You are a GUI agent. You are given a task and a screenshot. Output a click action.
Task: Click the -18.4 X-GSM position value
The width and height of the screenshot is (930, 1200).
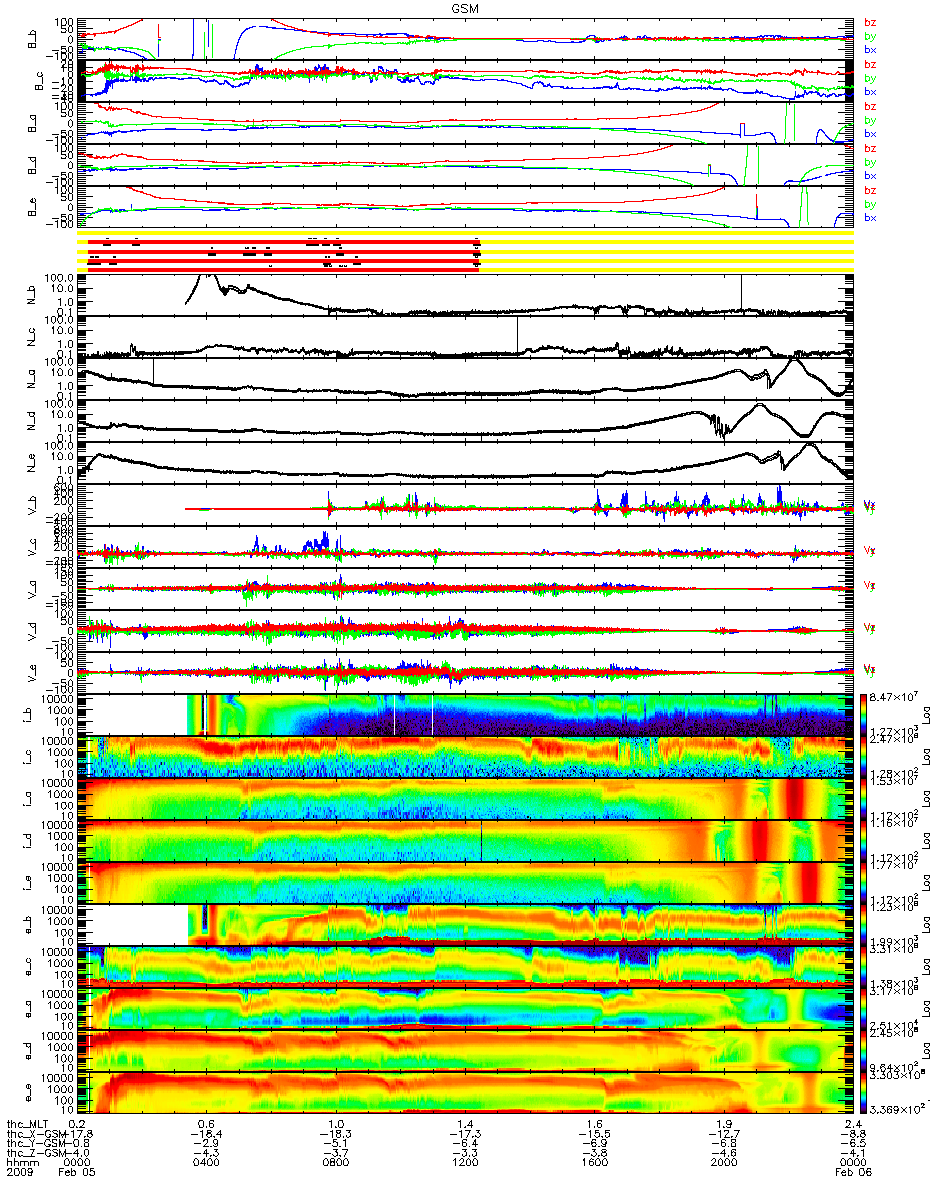208,1135
